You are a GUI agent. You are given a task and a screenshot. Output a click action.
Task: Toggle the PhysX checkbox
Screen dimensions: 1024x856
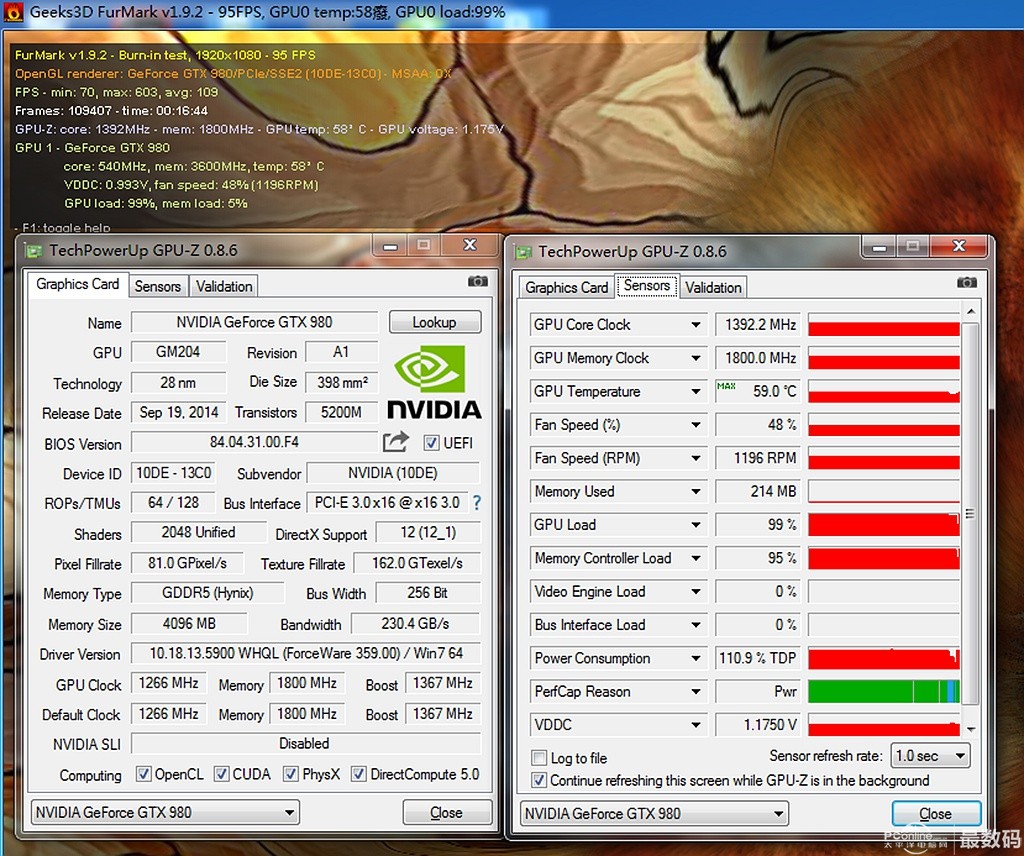tap(291, 774)
